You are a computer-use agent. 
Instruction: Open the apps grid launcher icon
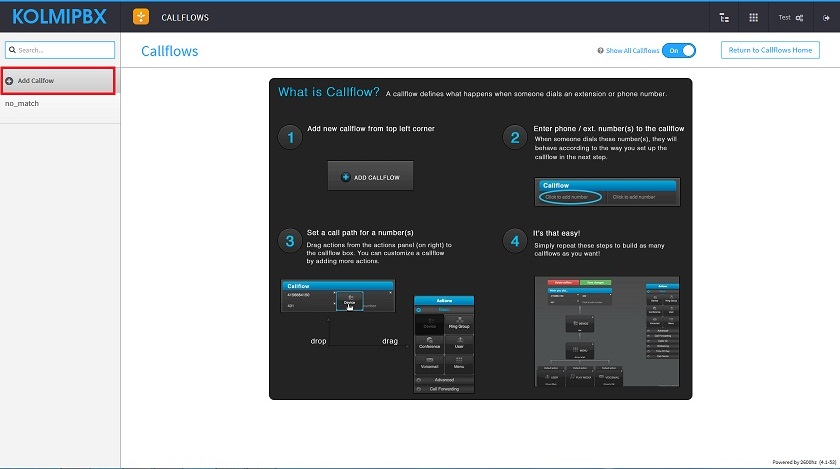[x=753, y=17]
